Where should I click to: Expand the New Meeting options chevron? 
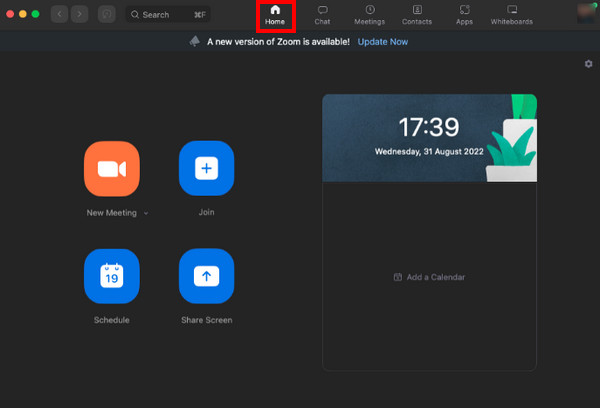[146, 213]
